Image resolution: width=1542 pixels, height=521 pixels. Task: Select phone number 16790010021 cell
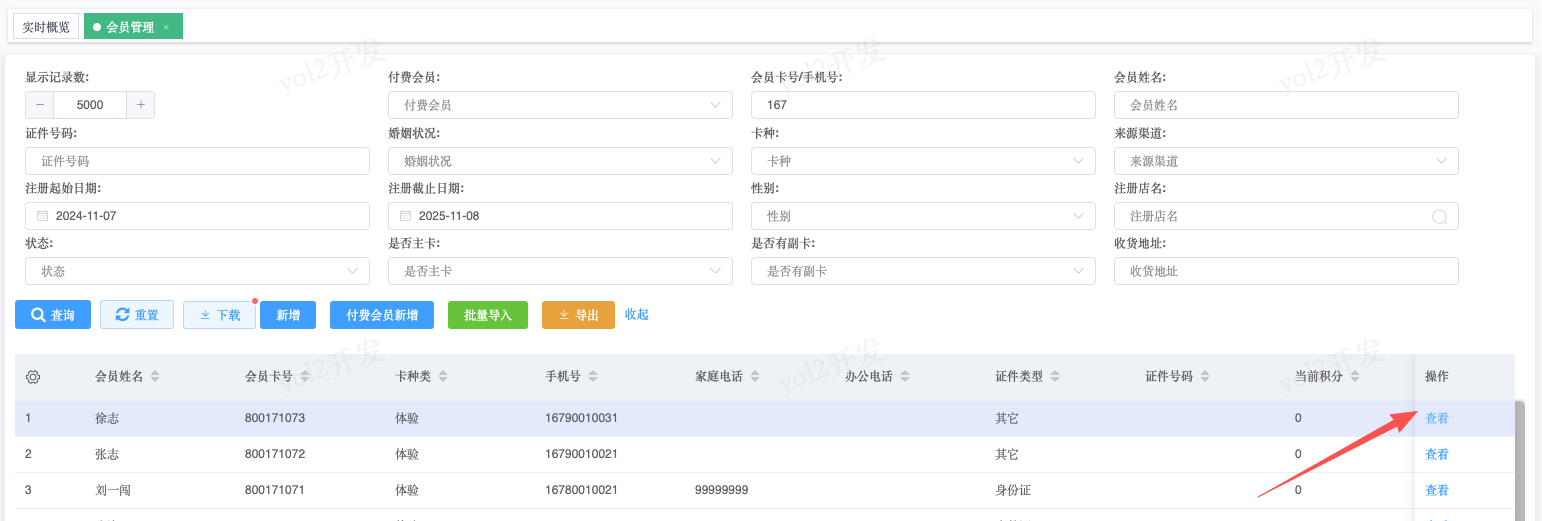(581, 454)
